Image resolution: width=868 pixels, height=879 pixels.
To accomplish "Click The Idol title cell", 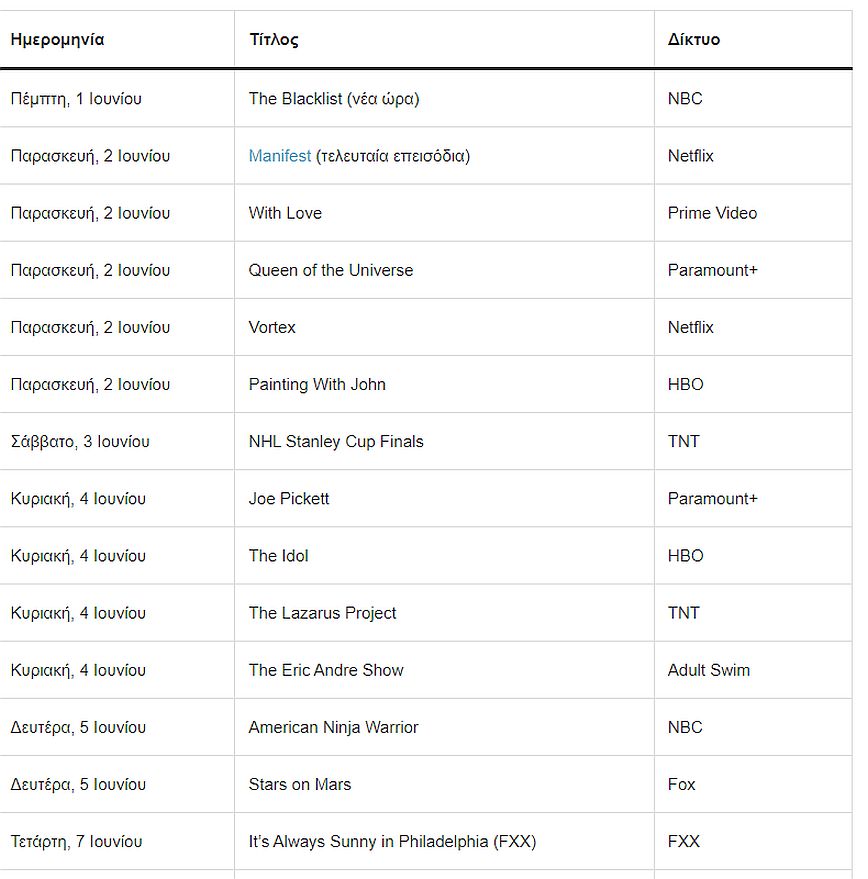I will pos(279,556).
